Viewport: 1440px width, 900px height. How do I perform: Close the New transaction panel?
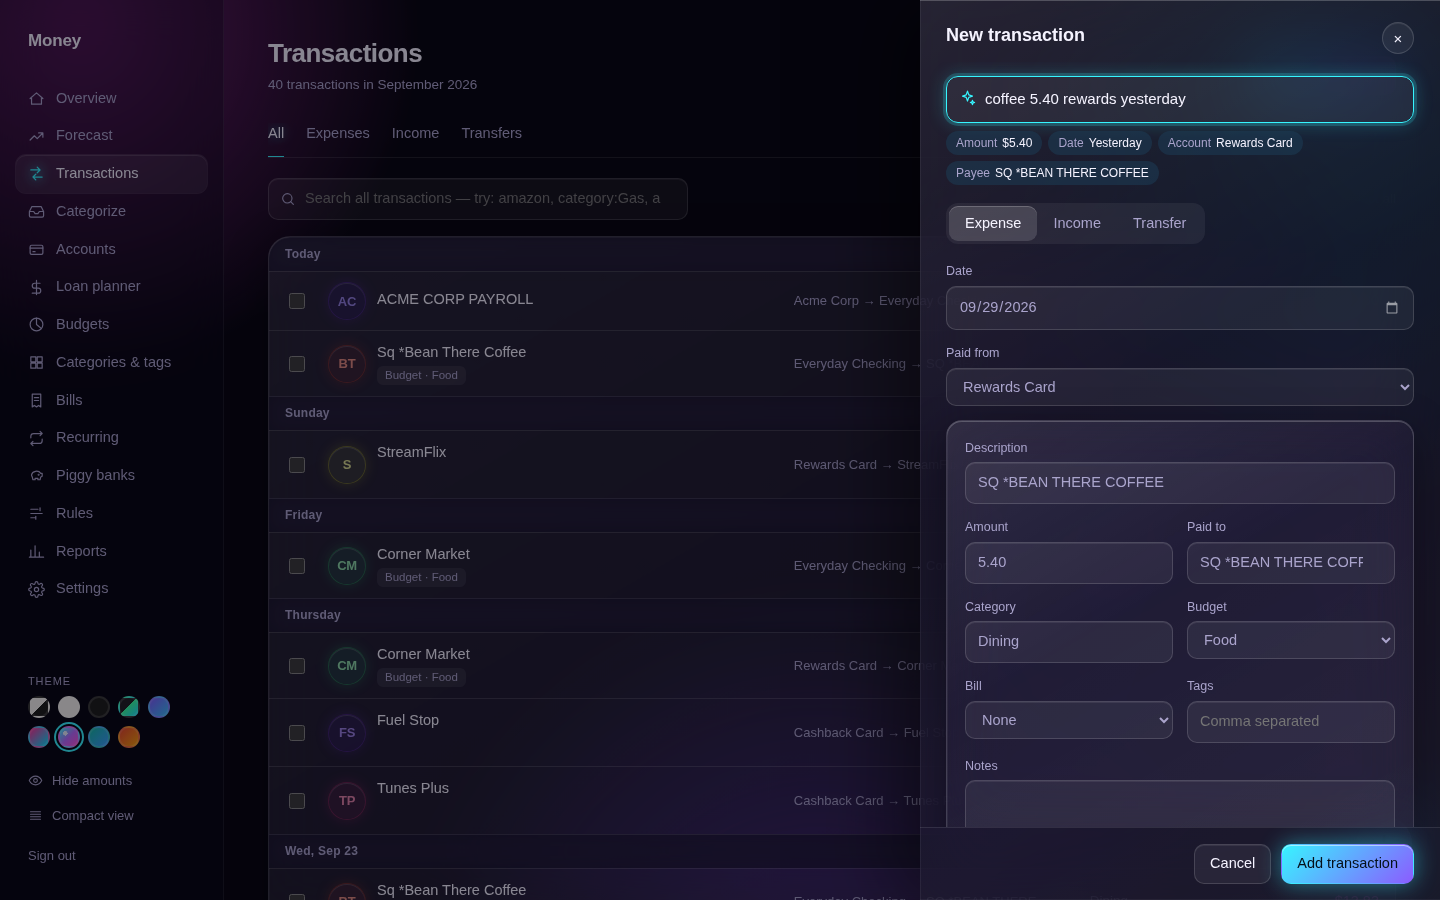pyautogui.click(x=1398, y=38)
